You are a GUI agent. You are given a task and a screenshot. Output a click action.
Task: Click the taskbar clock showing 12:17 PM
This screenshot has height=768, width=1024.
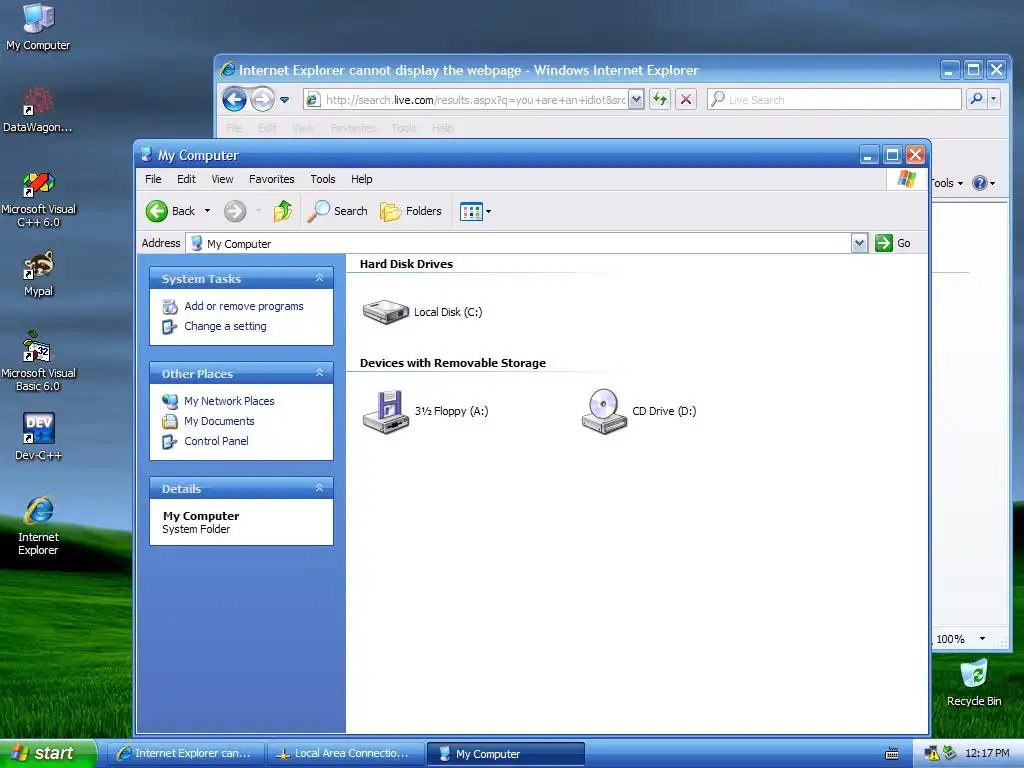point(987,753)
